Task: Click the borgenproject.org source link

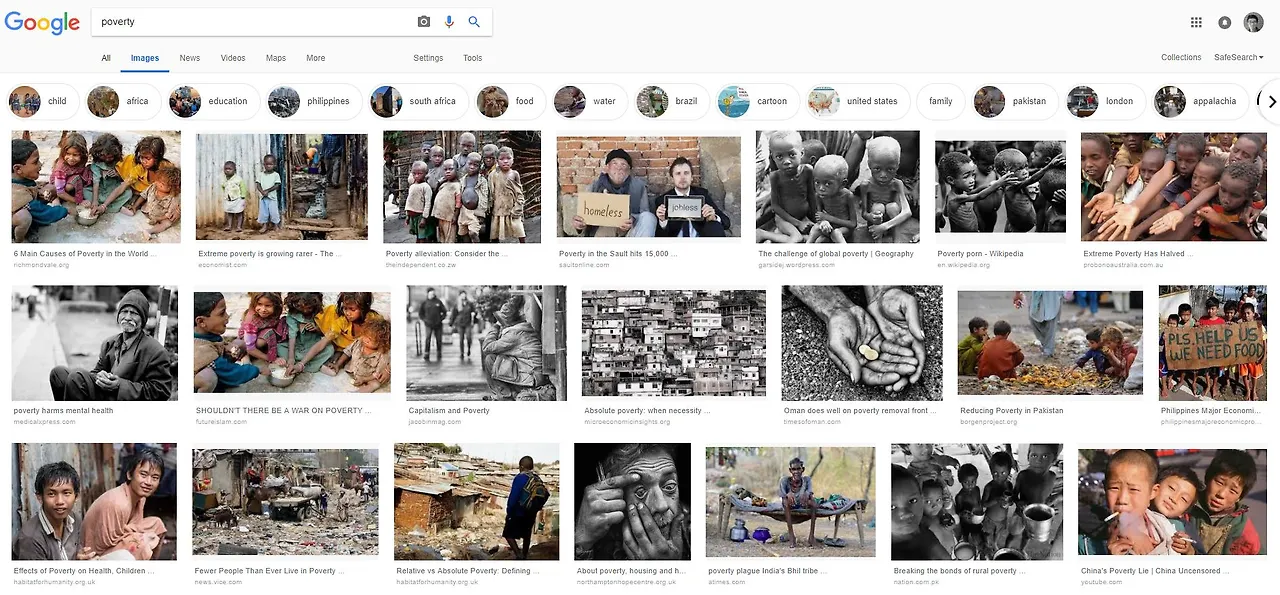Action: (988, 421)
